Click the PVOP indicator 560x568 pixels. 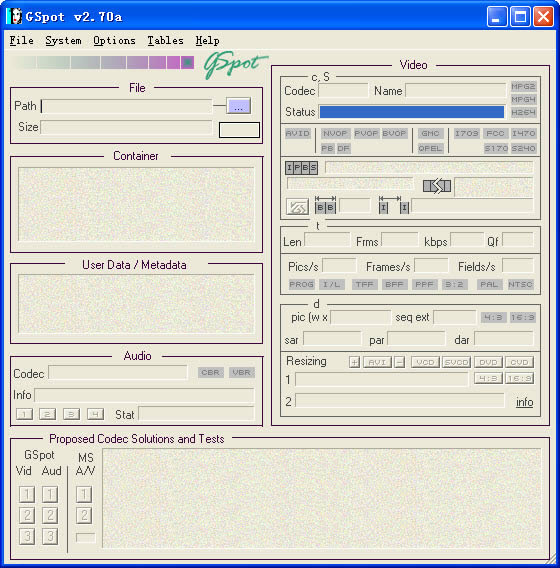[x=366, y=134]
